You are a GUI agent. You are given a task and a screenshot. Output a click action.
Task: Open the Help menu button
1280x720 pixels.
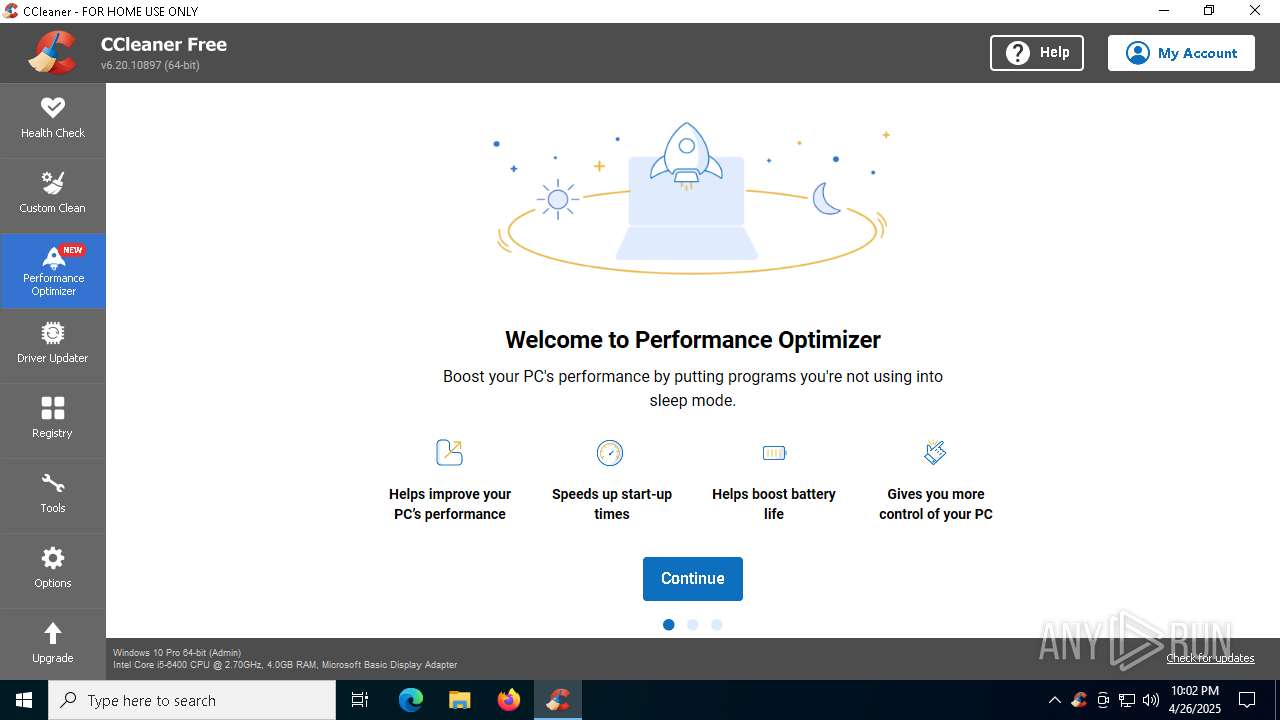coord(1036,53)
